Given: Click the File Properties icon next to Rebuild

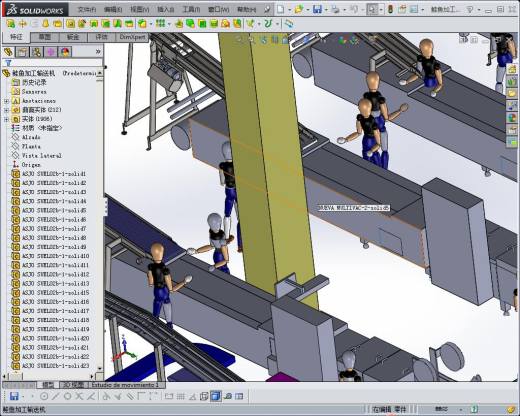Looking at the screenshot, I should (402, 9).
